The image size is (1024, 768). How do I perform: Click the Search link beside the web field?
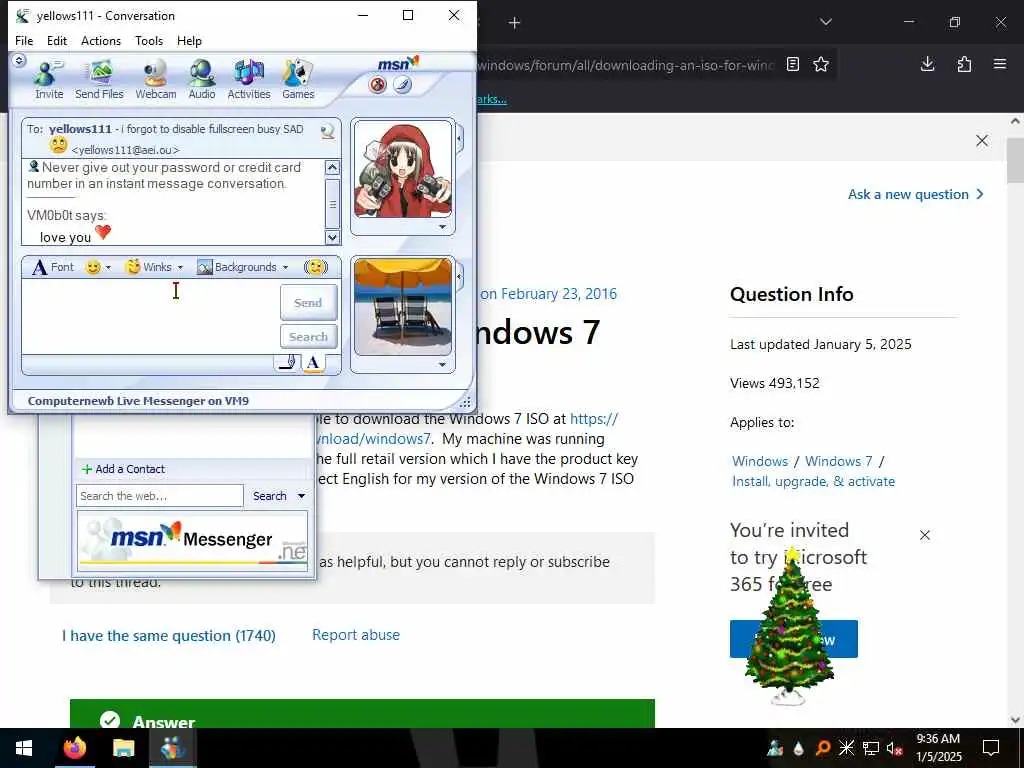coord(270,496)
